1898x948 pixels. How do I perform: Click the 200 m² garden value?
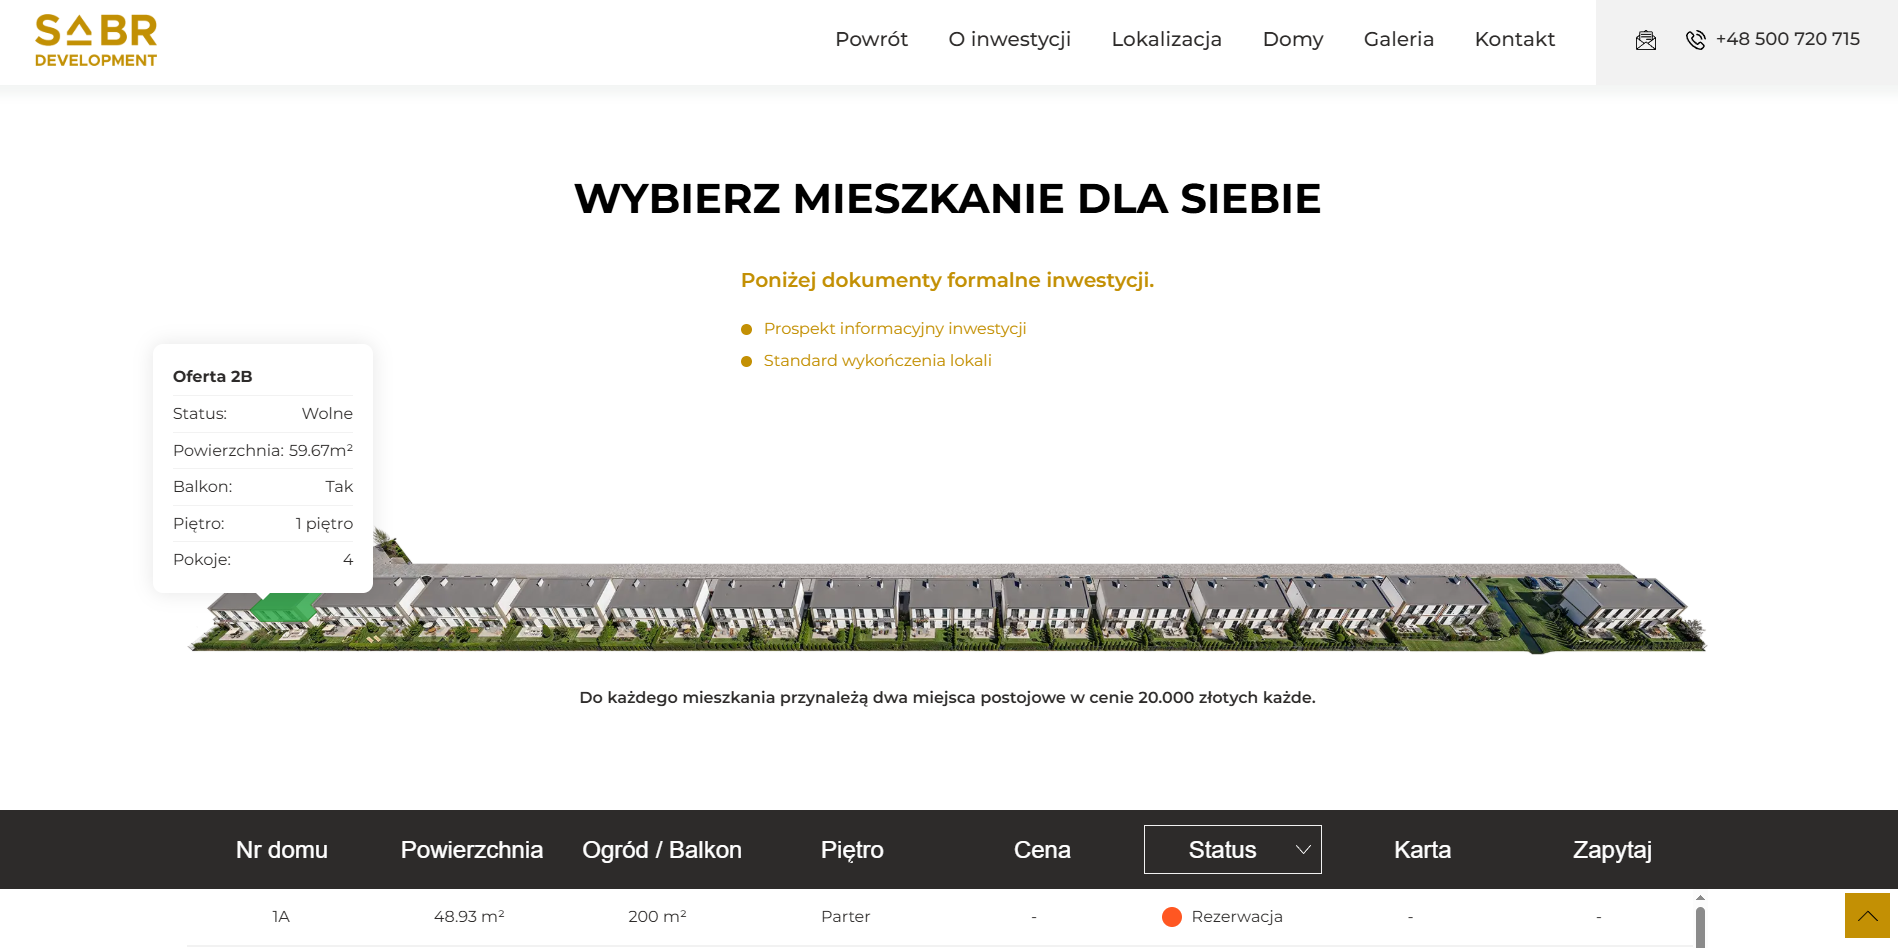tap(657, 916)
